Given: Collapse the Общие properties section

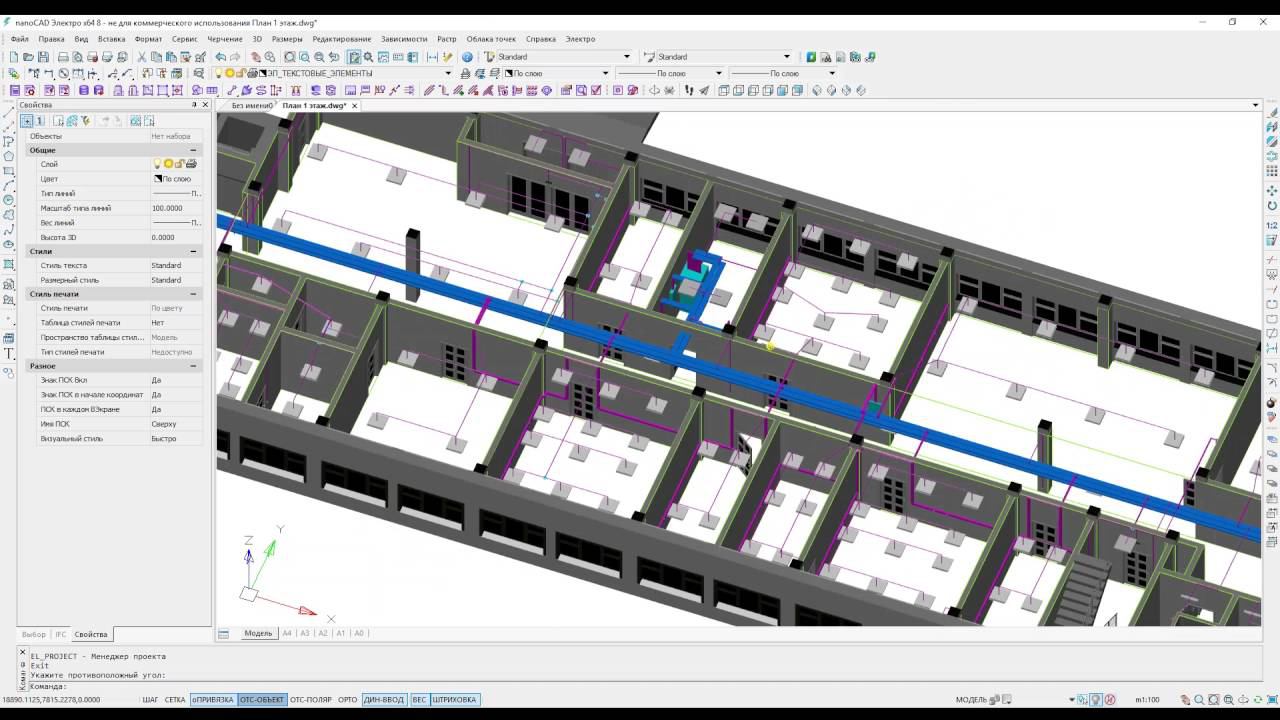Looking at the screenshot, I should [193, 150].
